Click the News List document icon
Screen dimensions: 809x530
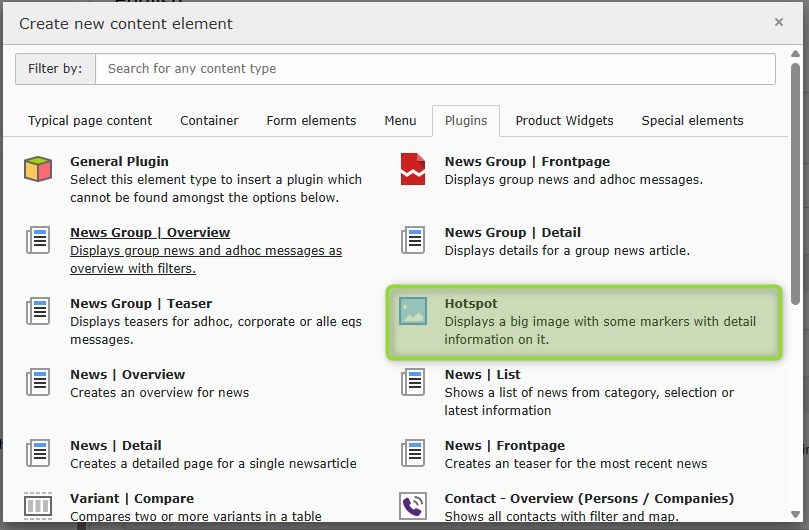(413, 382)
